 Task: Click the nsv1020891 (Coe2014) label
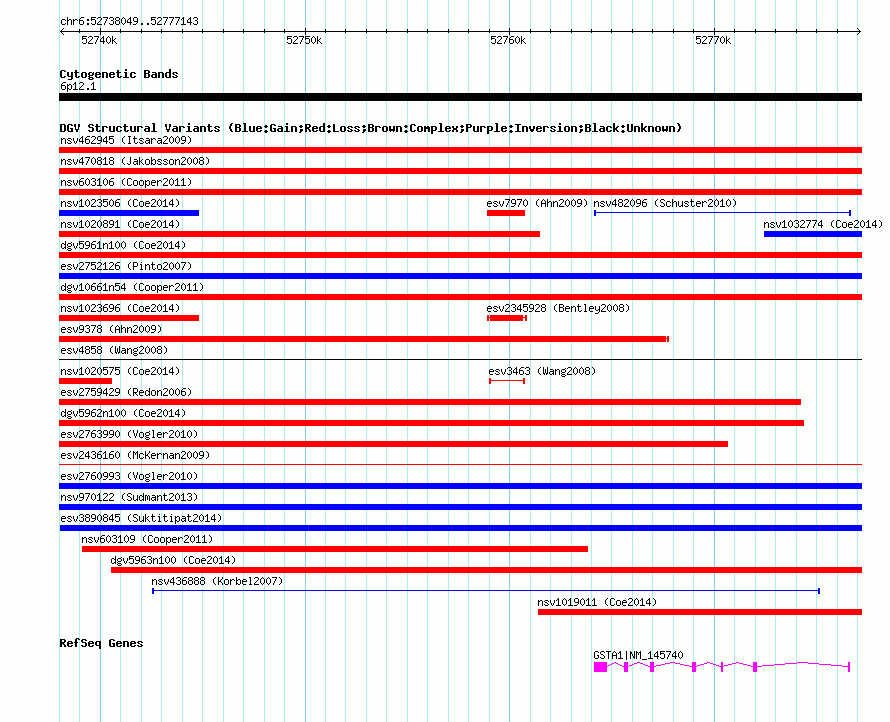120,224
